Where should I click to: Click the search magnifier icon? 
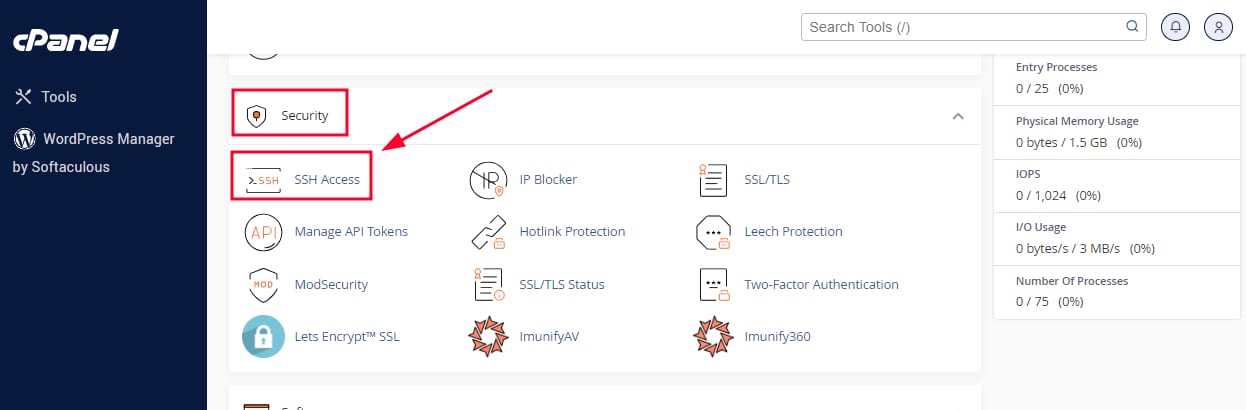tap(1132, 27)
